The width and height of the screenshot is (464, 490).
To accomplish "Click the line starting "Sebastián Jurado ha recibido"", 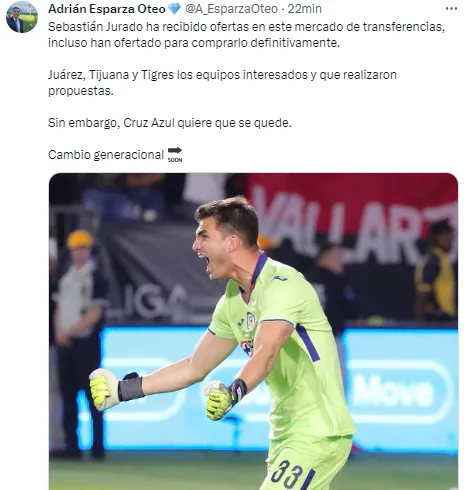I will pyautogui.click(x=246, y=27).
